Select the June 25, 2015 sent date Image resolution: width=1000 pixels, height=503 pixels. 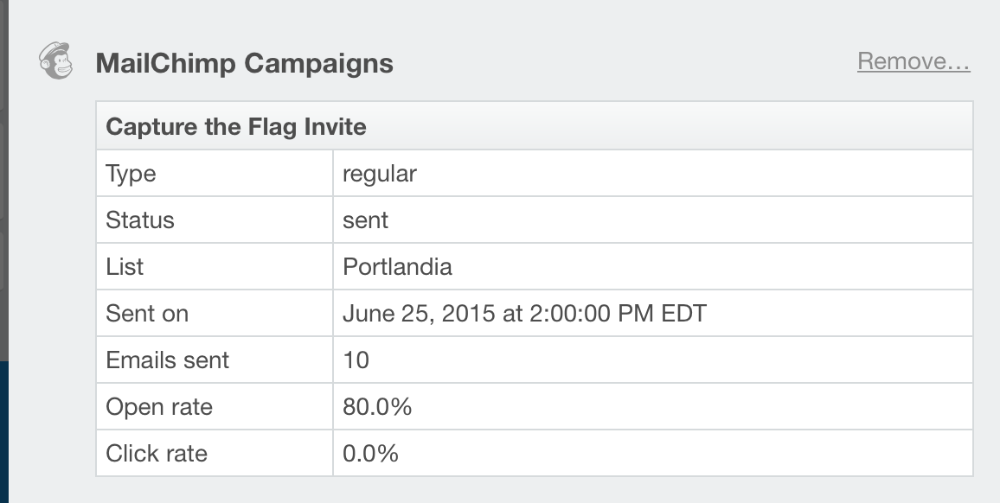[524, 314]
